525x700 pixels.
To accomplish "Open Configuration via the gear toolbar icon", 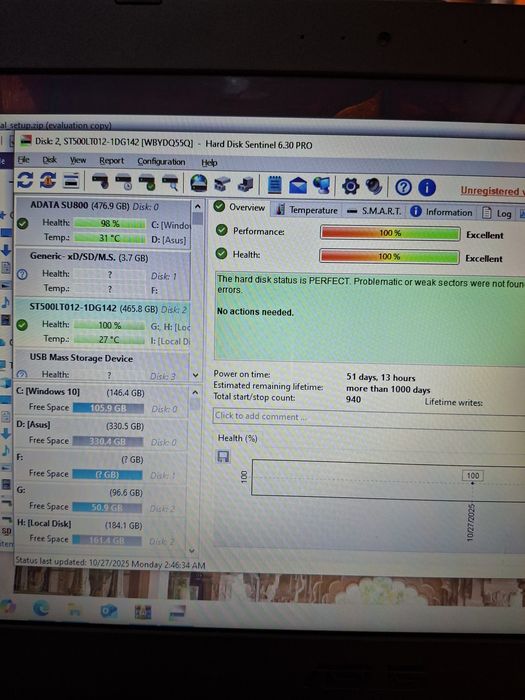I will point(350,186).
